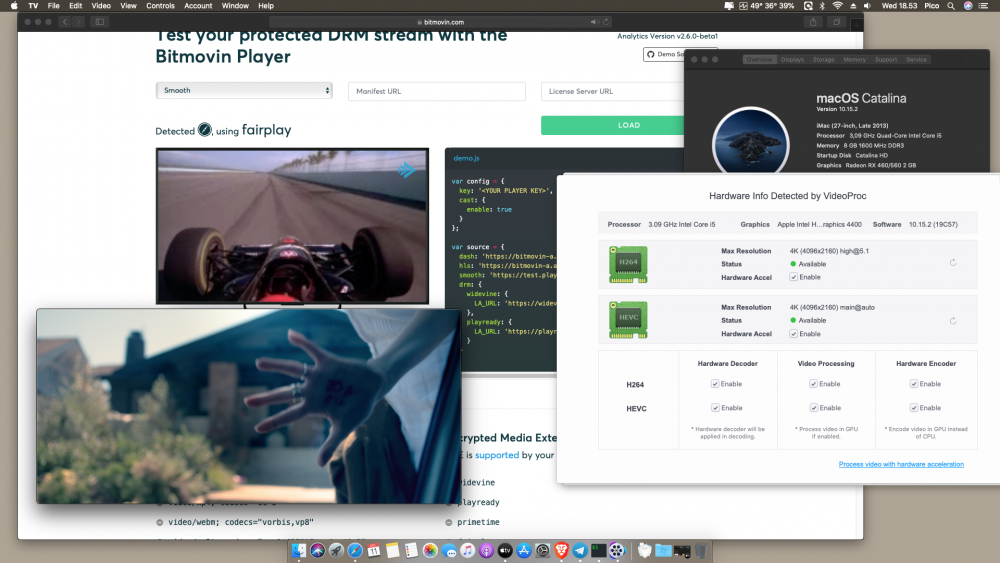The height and width of the screenshot is (563, 1000).
Task: Show all tabs in Safari
Action: (x=836, y=22)
